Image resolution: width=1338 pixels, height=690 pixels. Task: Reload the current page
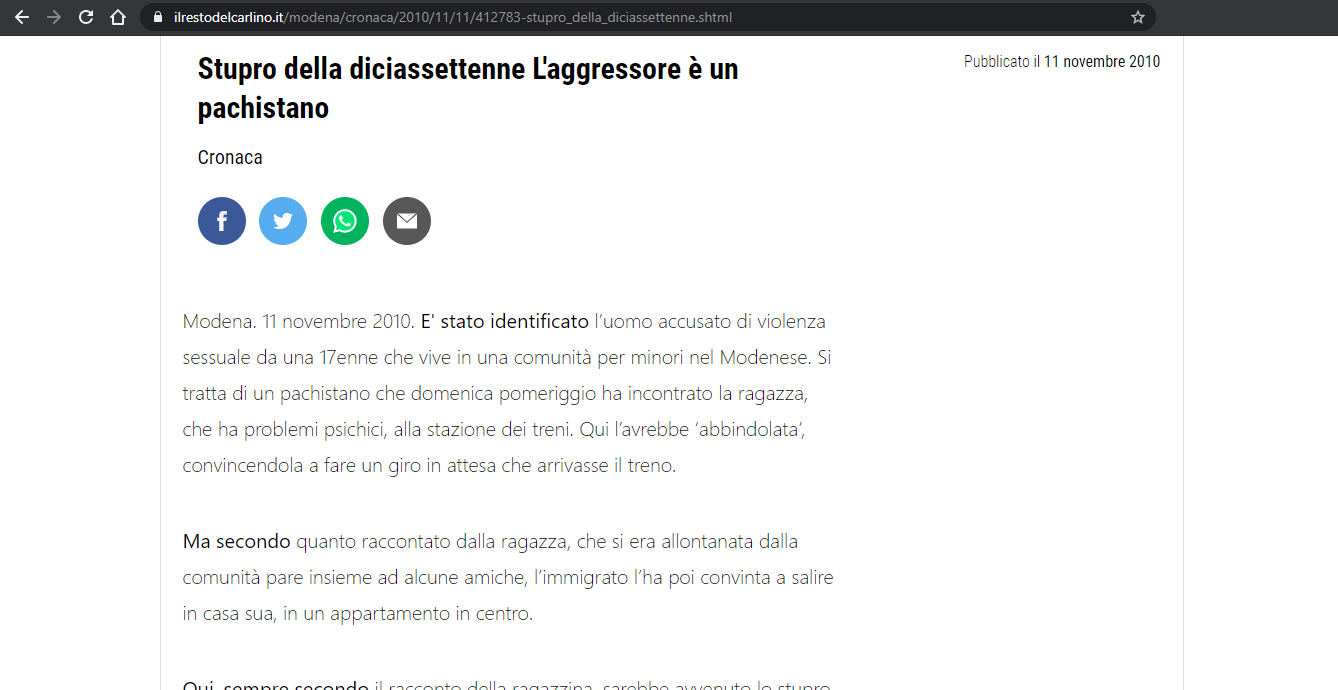tap(86, 17)
